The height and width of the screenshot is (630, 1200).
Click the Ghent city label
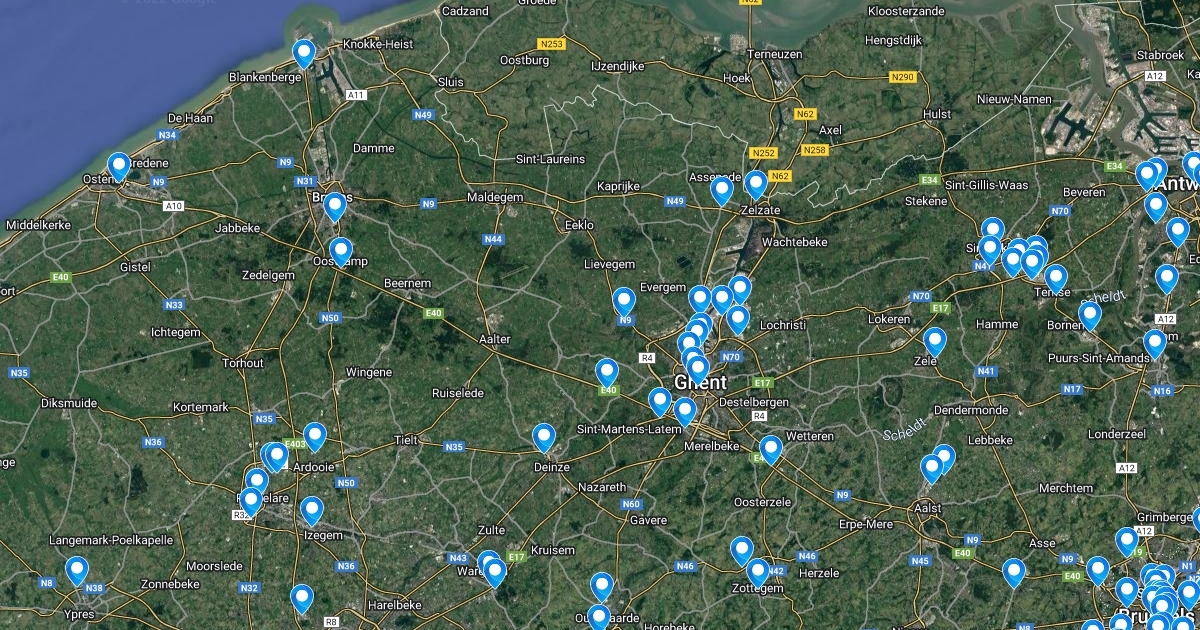701,383
